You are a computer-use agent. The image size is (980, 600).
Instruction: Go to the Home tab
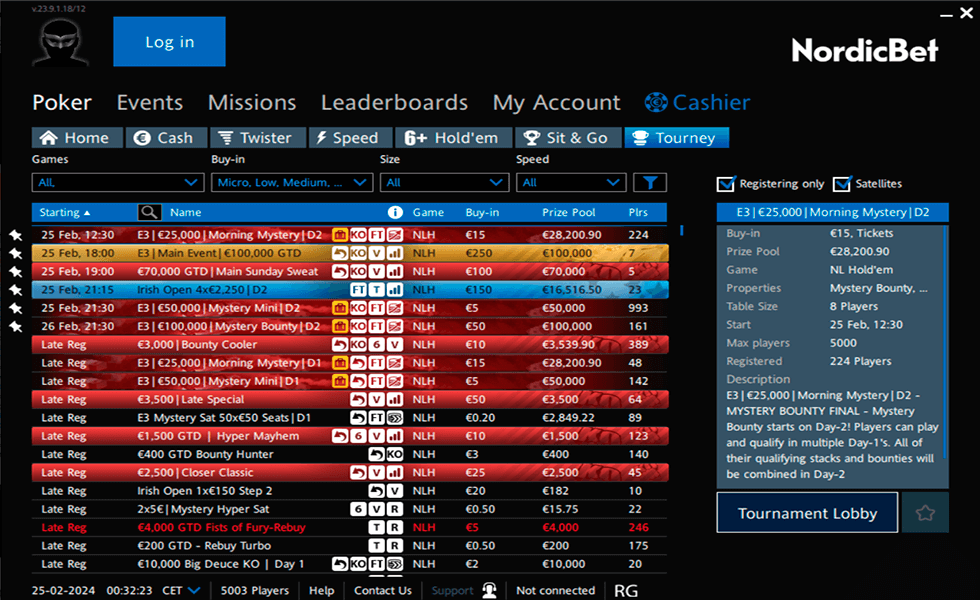tap(78, 138)
